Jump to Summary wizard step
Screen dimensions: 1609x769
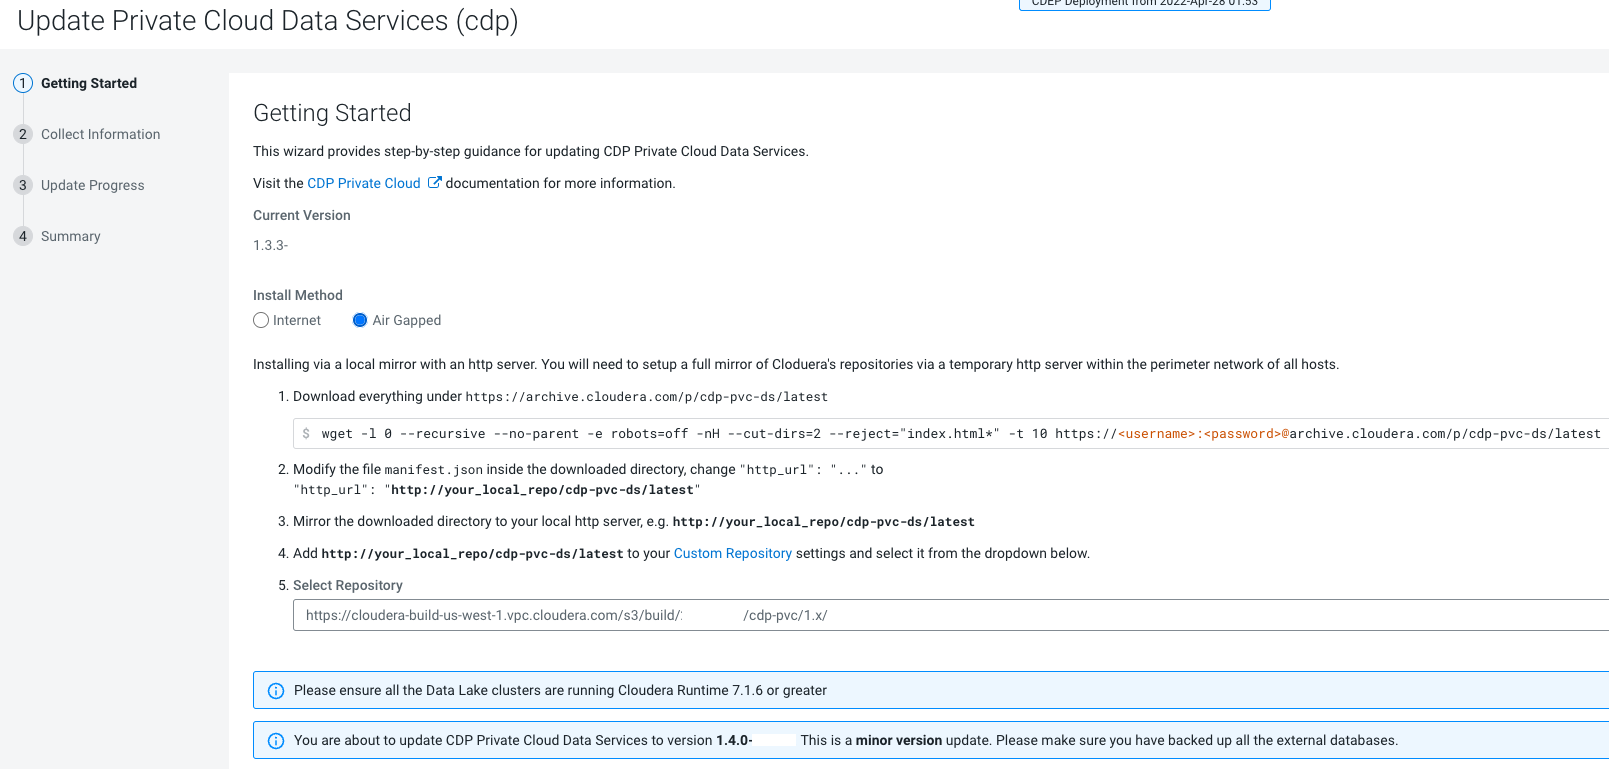(70, 236)
